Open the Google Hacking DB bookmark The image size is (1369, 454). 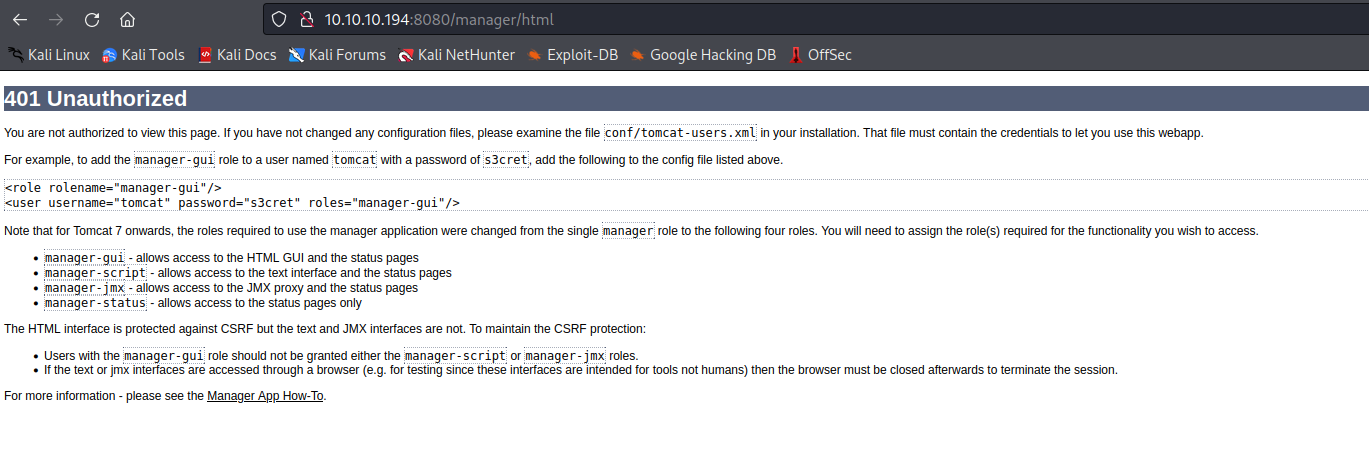(x=703, y=55)
